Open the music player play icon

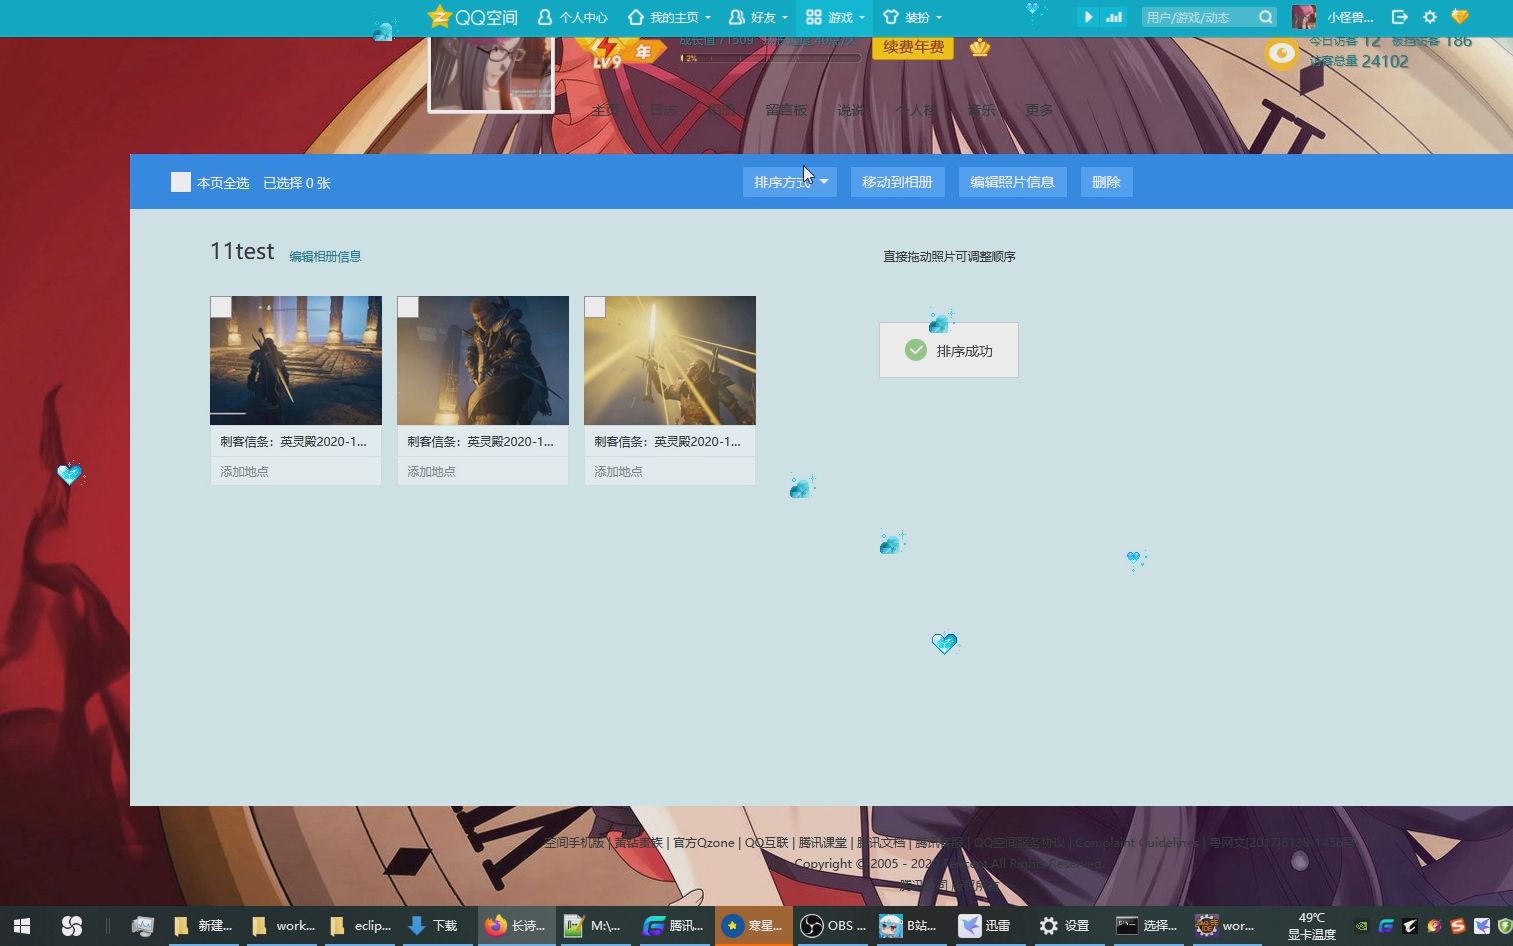click(x=1087, y=17)
